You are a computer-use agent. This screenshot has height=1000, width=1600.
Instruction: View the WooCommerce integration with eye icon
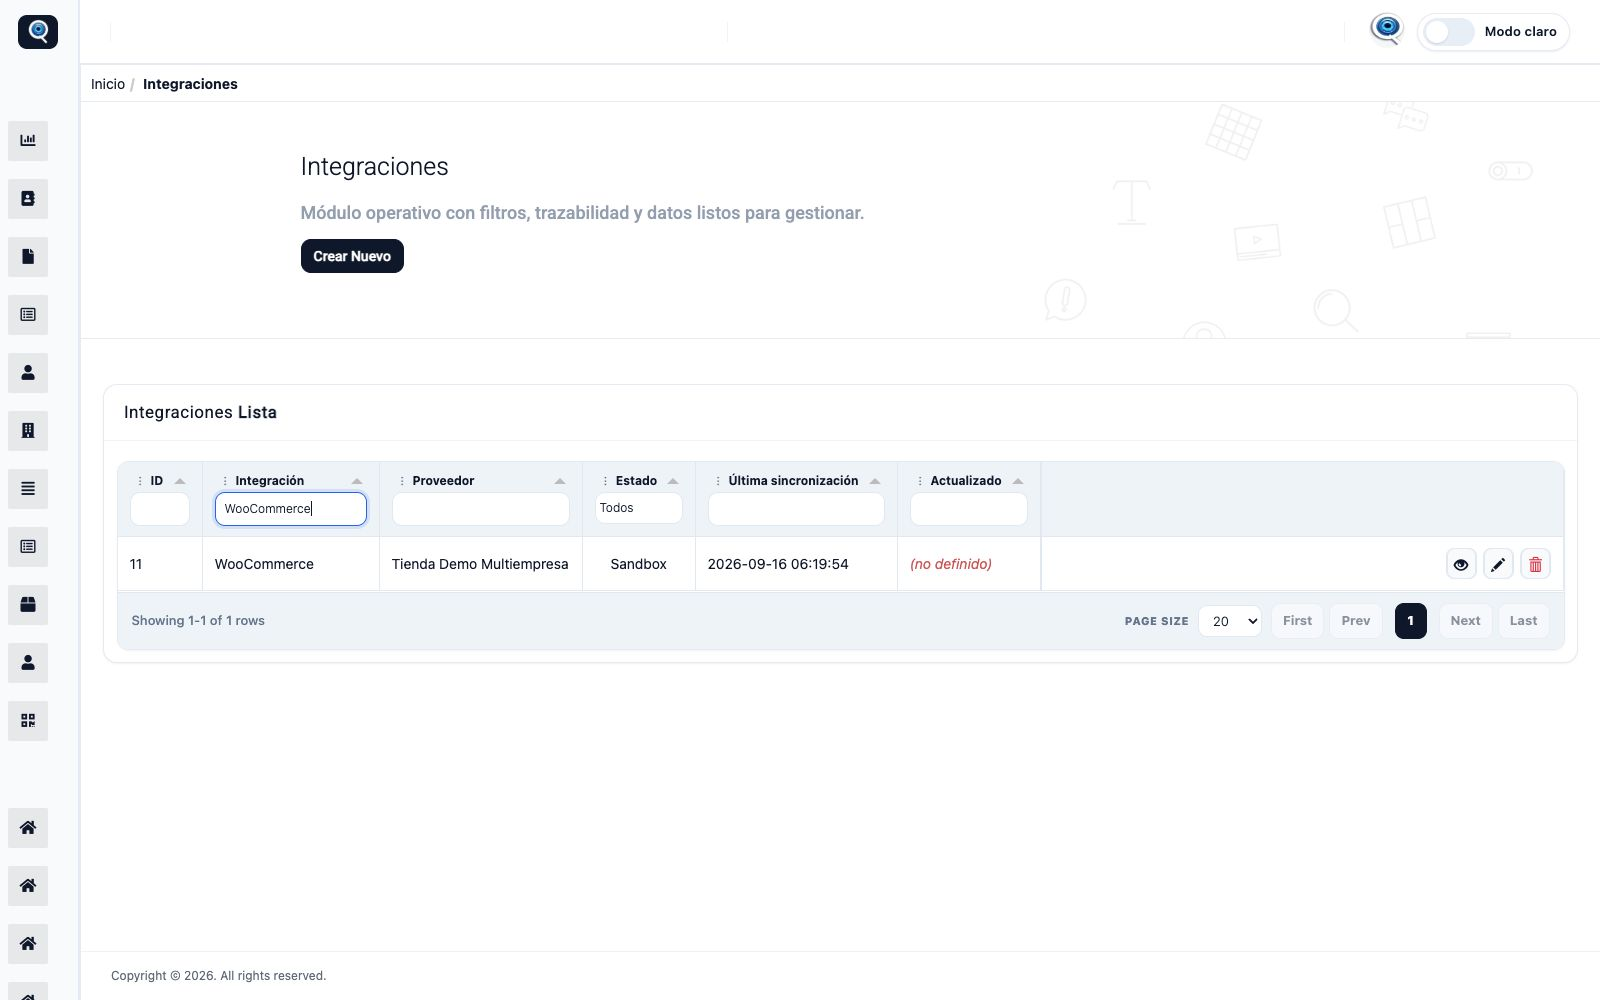[x=1461, y=565]
